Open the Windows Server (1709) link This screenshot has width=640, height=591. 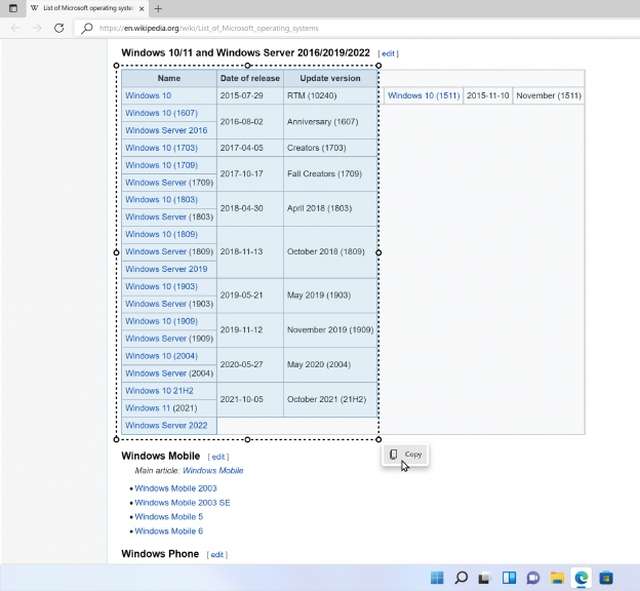pos(156,182)
